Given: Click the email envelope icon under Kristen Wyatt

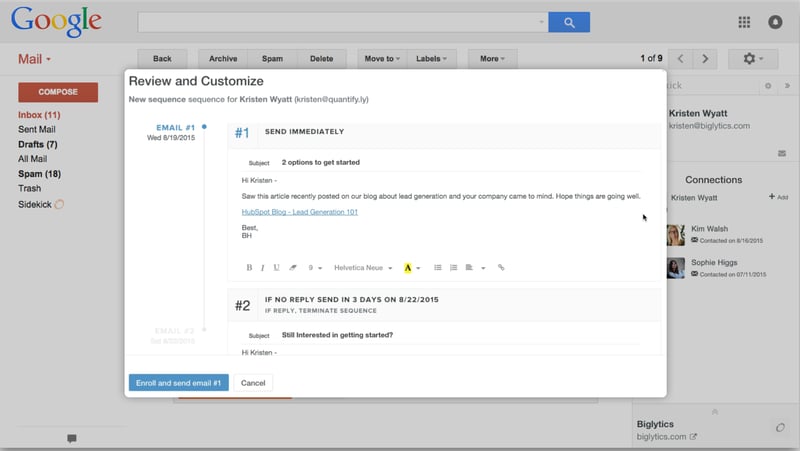Looking at the screenshot, I should (782, 154).
